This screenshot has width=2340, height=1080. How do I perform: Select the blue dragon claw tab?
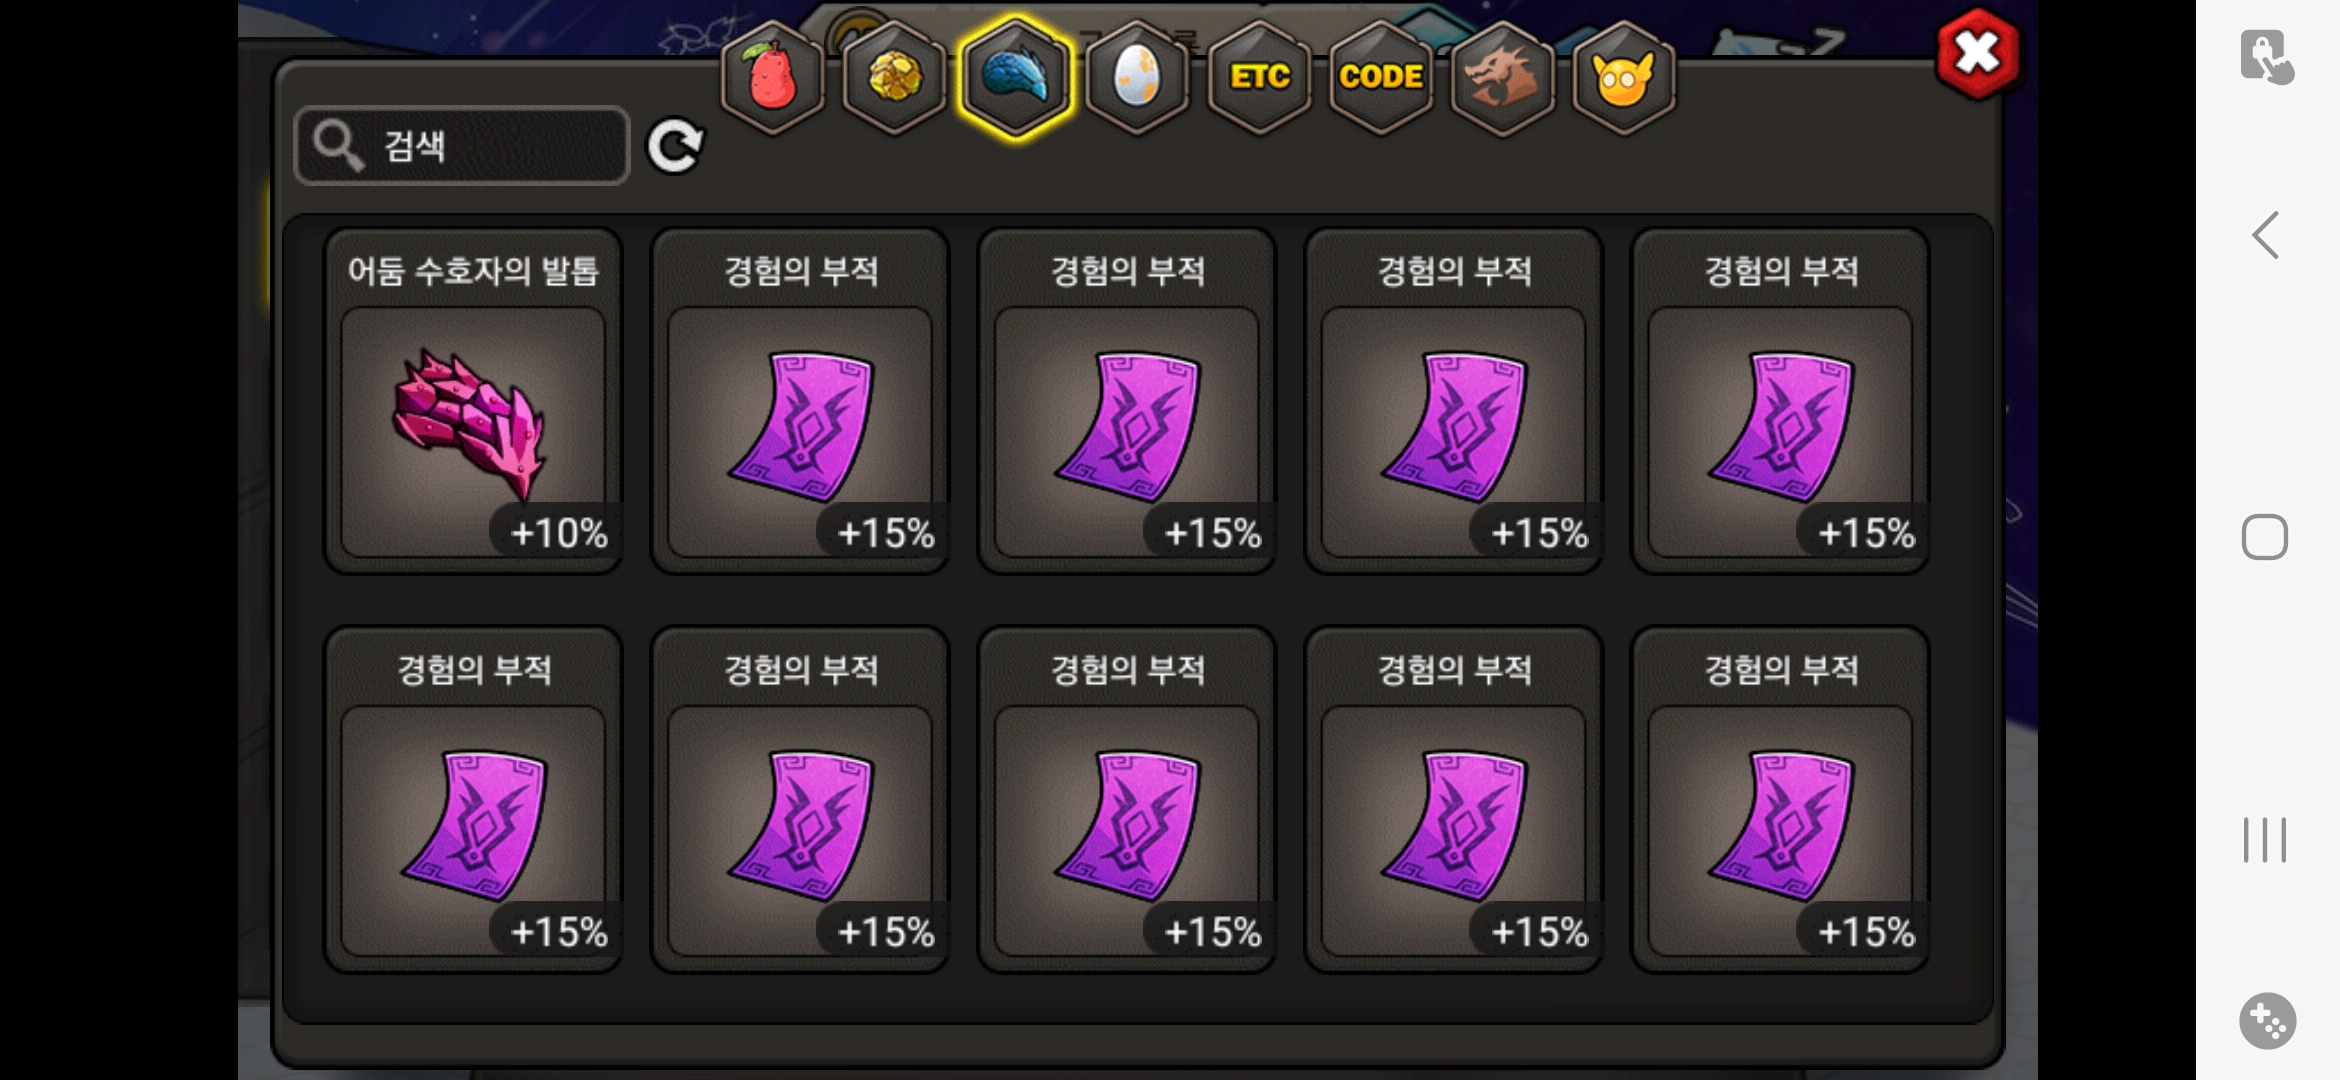1015,78
